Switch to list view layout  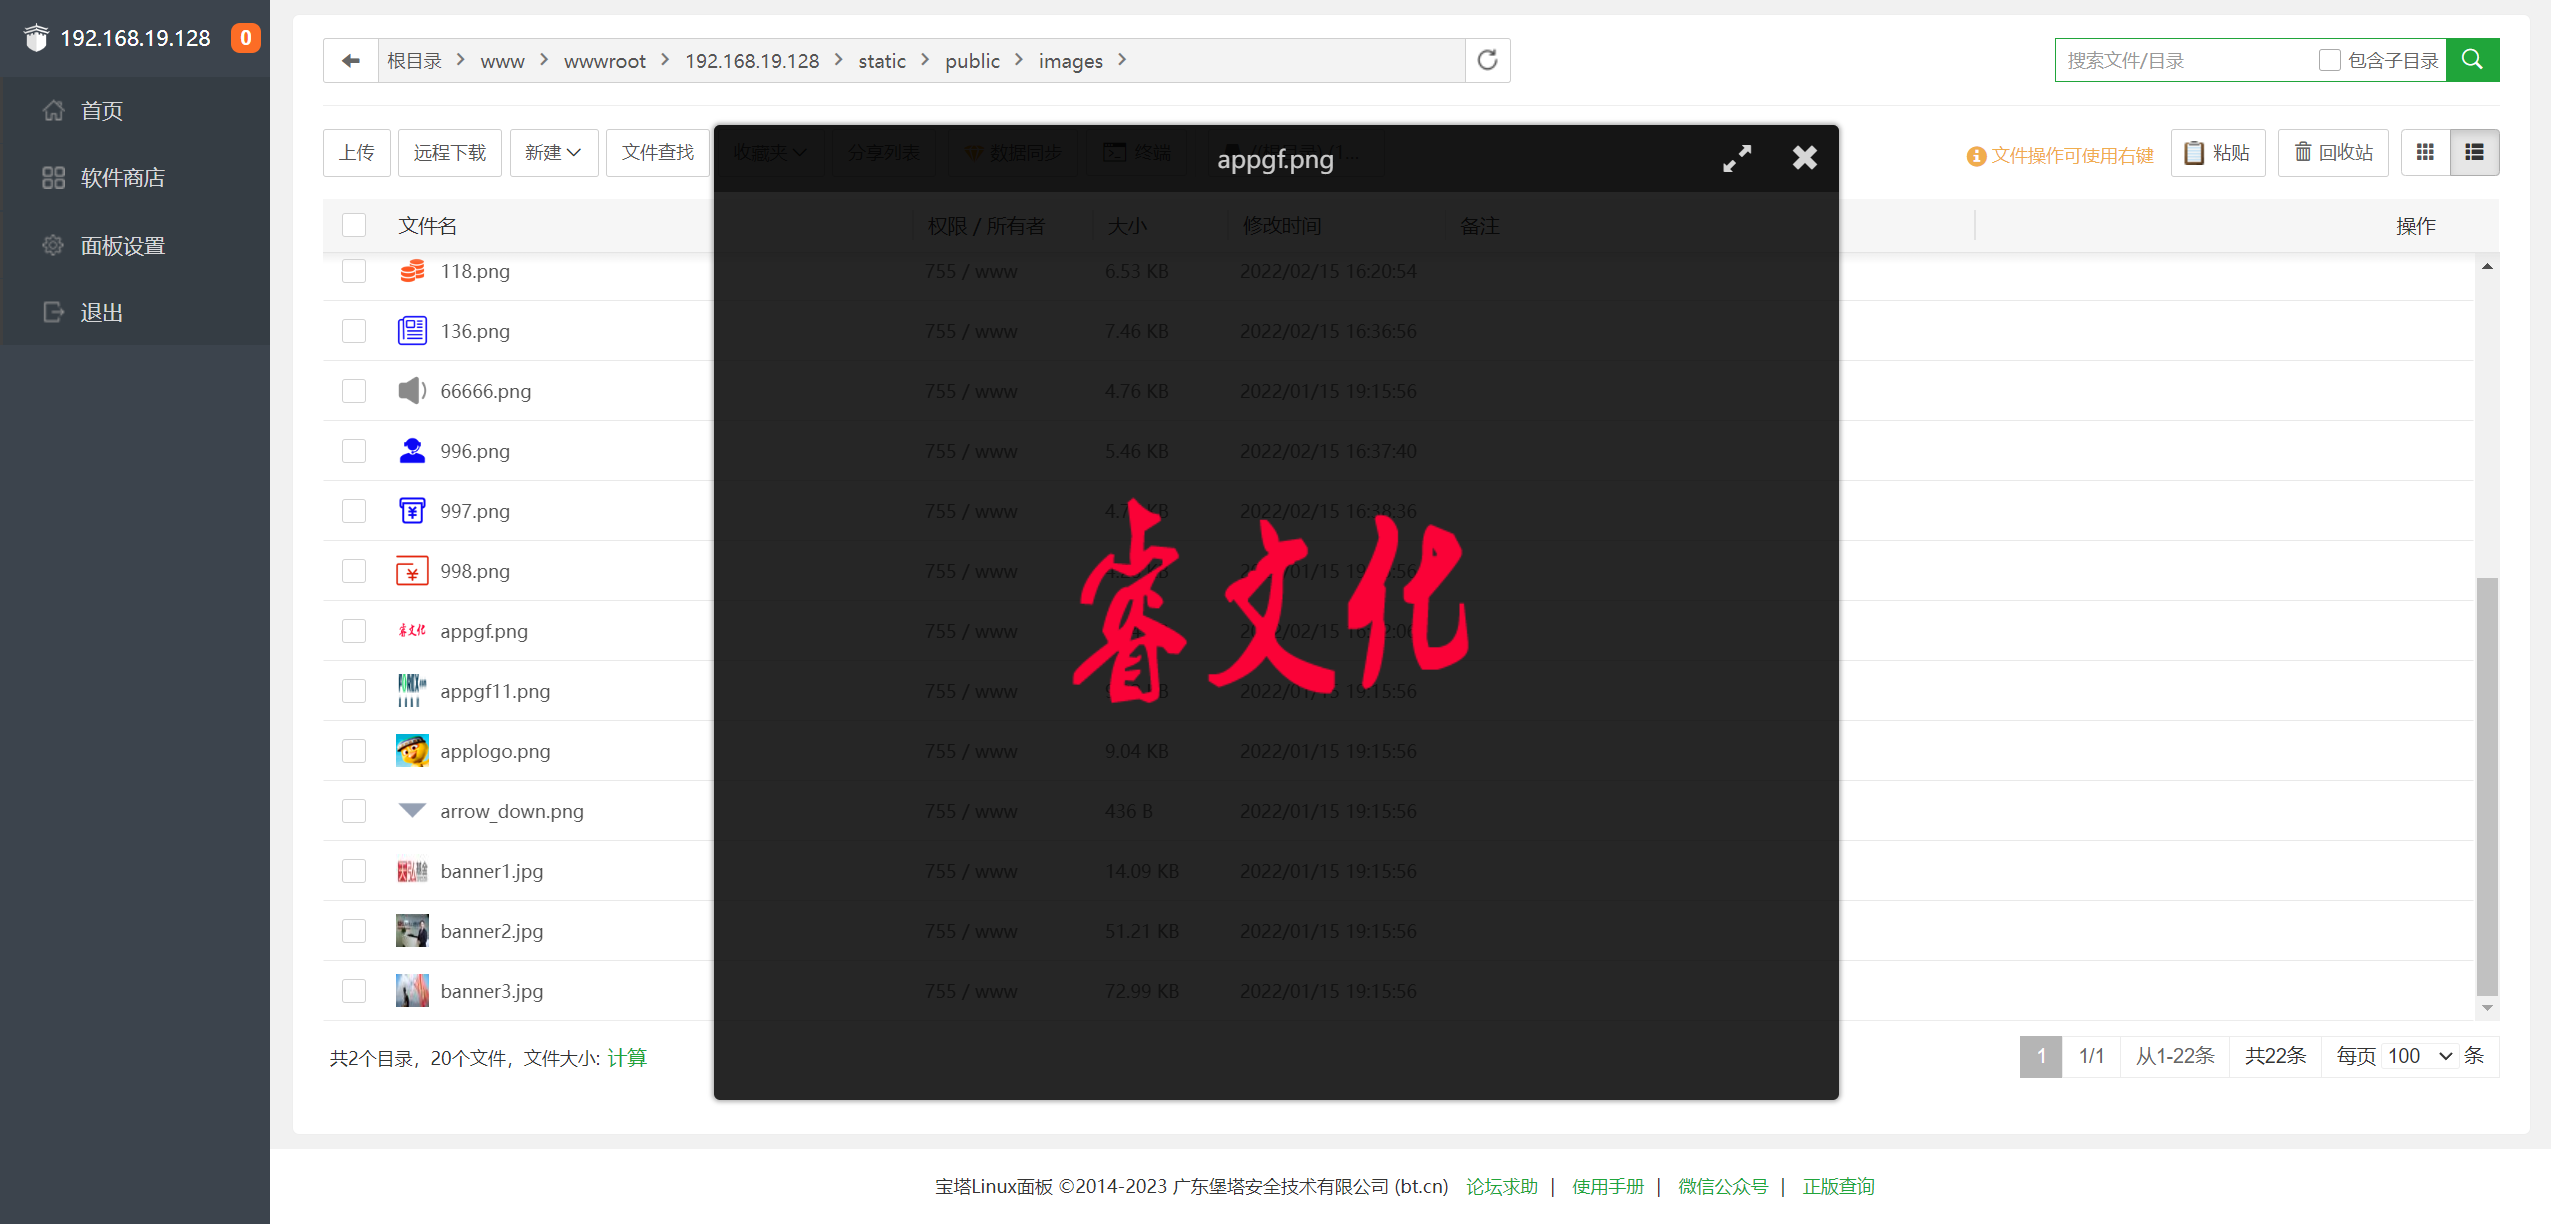tap(2474, 152)
